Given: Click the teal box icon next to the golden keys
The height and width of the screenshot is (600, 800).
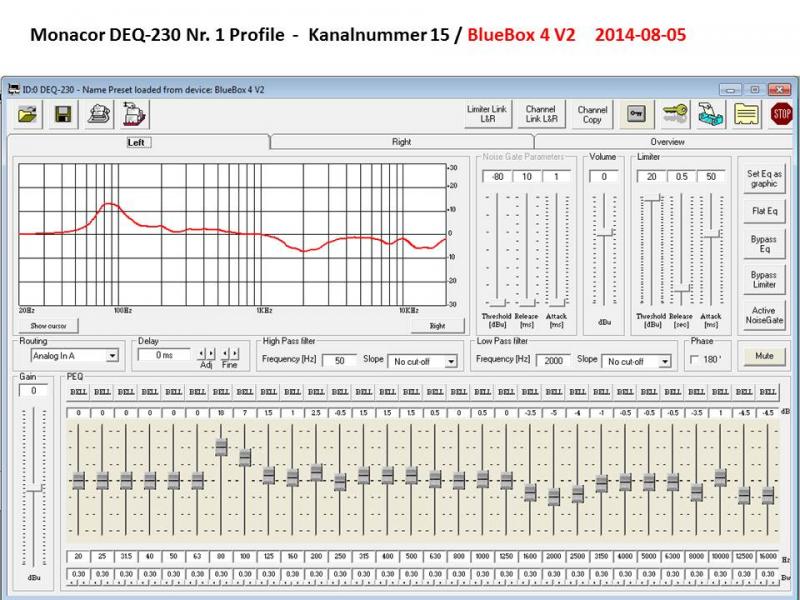Looking at the screenshot, I should tap(711, 114).
